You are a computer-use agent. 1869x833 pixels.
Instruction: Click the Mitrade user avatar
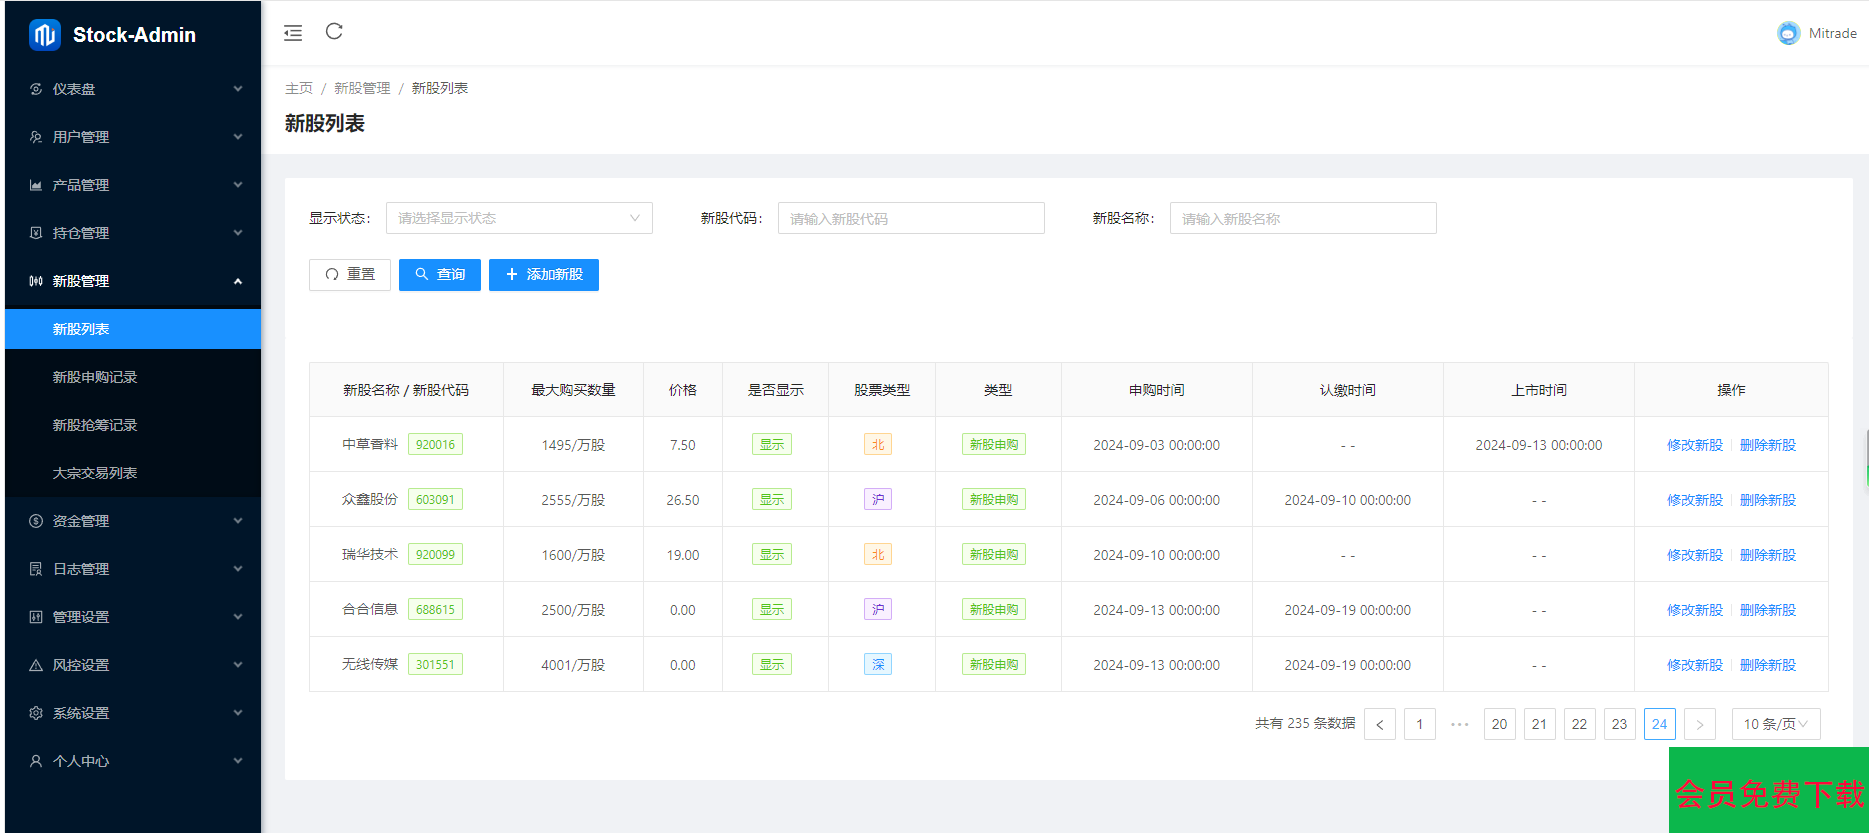[1788, 33]
